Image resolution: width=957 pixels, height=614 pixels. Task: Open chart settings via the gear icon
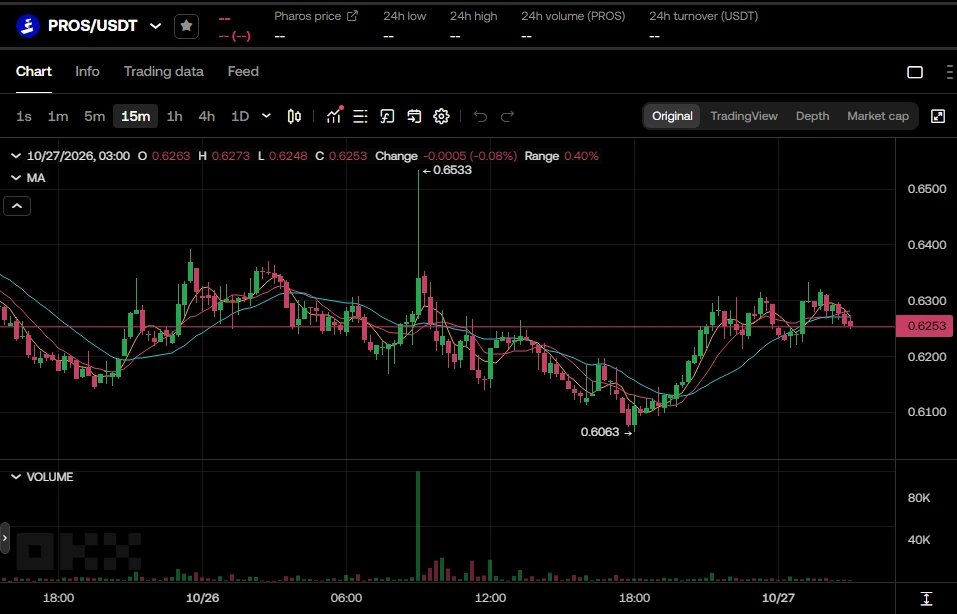coord(441,116)
